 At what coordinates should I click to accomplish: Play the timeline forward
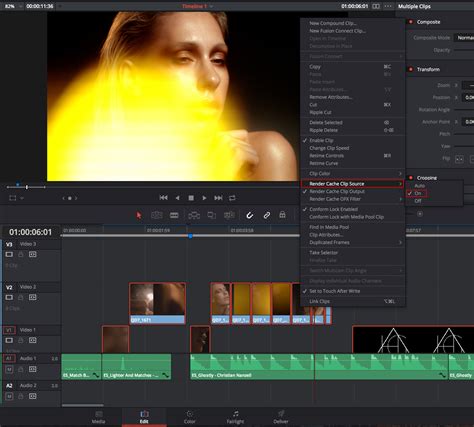click(204, 198)
